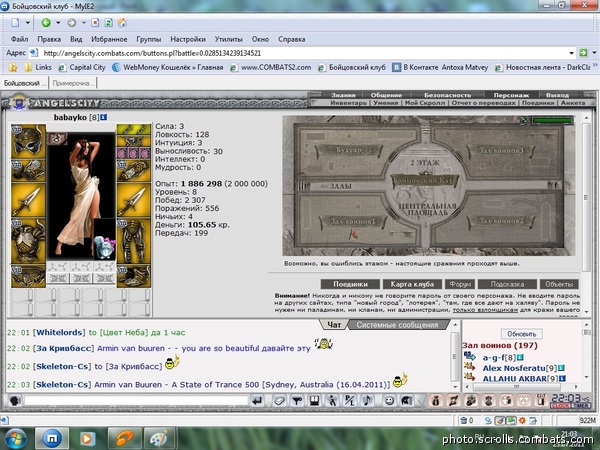The height and width of the screenshot is (450, 600).
Task: Open the Capital City bookmark
Action: 82,67
